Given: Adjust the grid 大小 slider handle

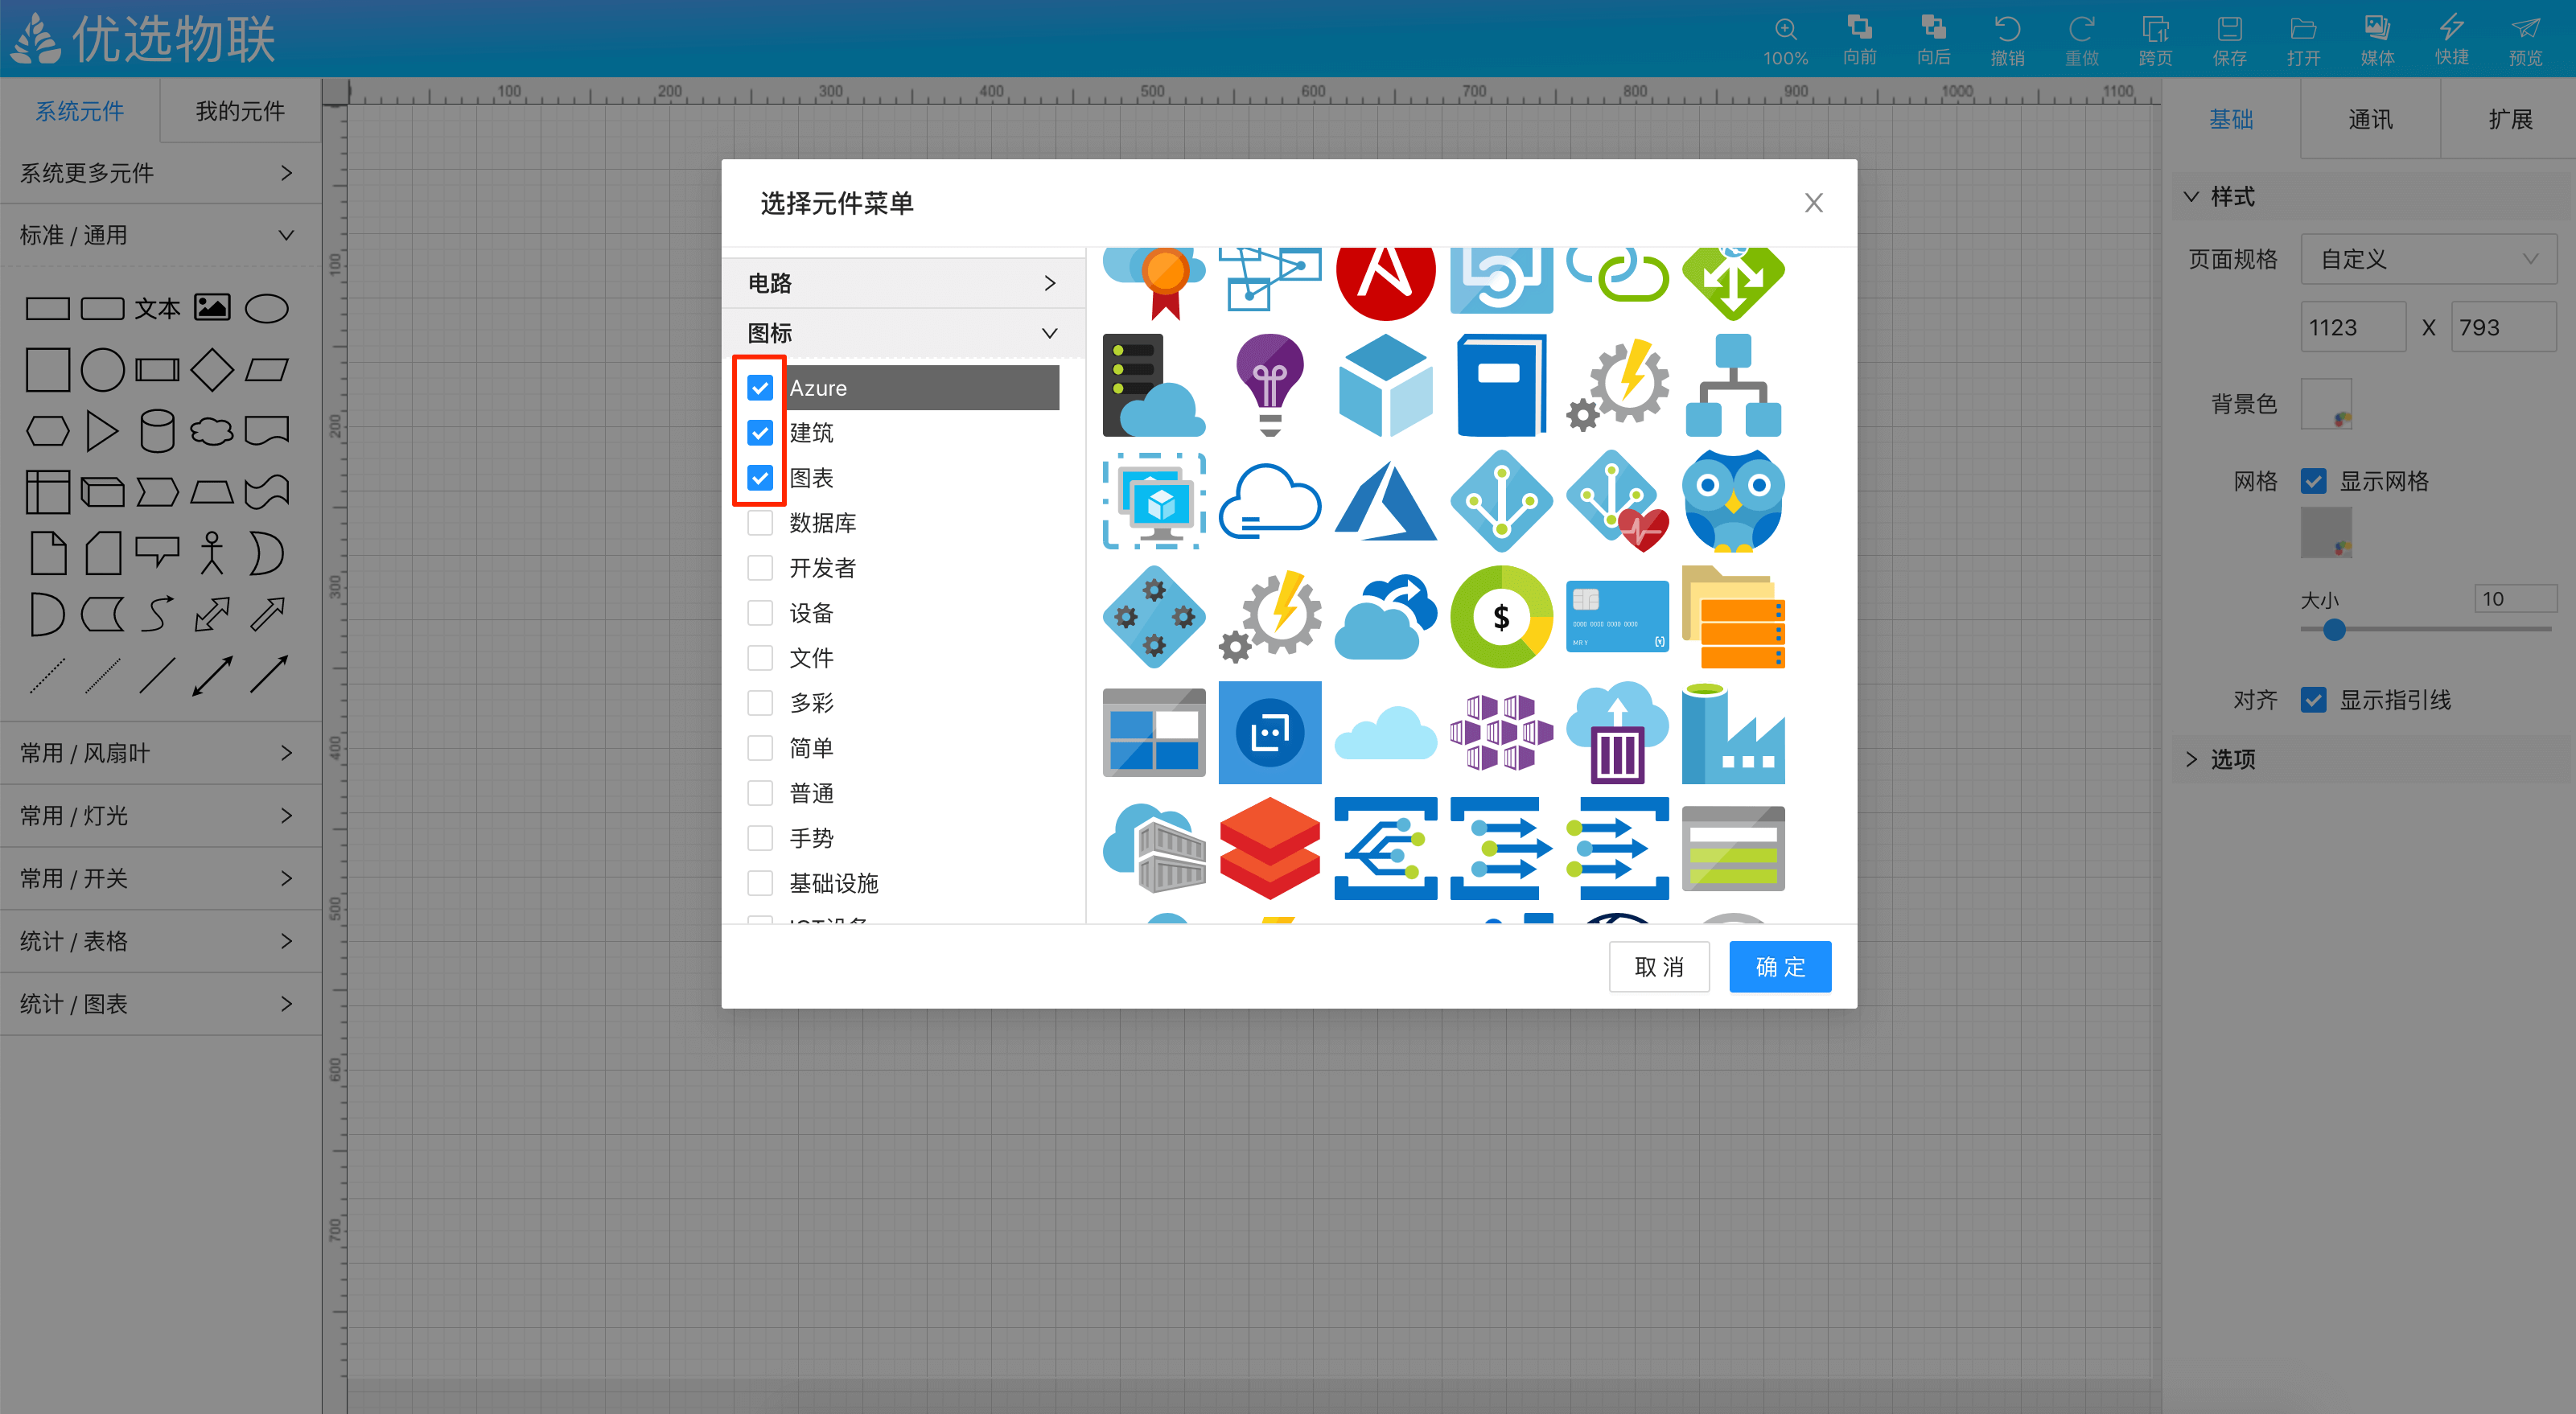Looking at the screenshot, I should [2334, 630].
